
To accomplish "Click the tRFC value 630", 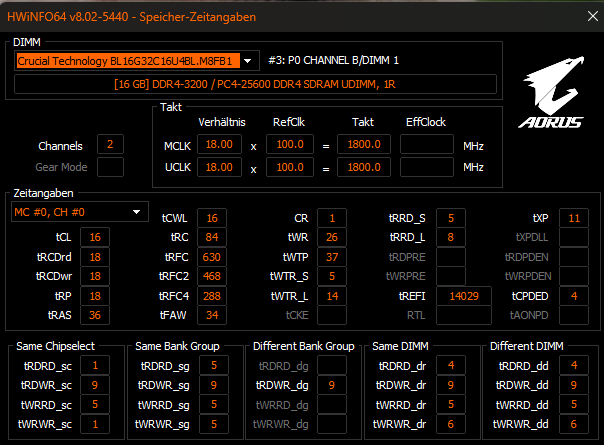I will click(212, 257).
